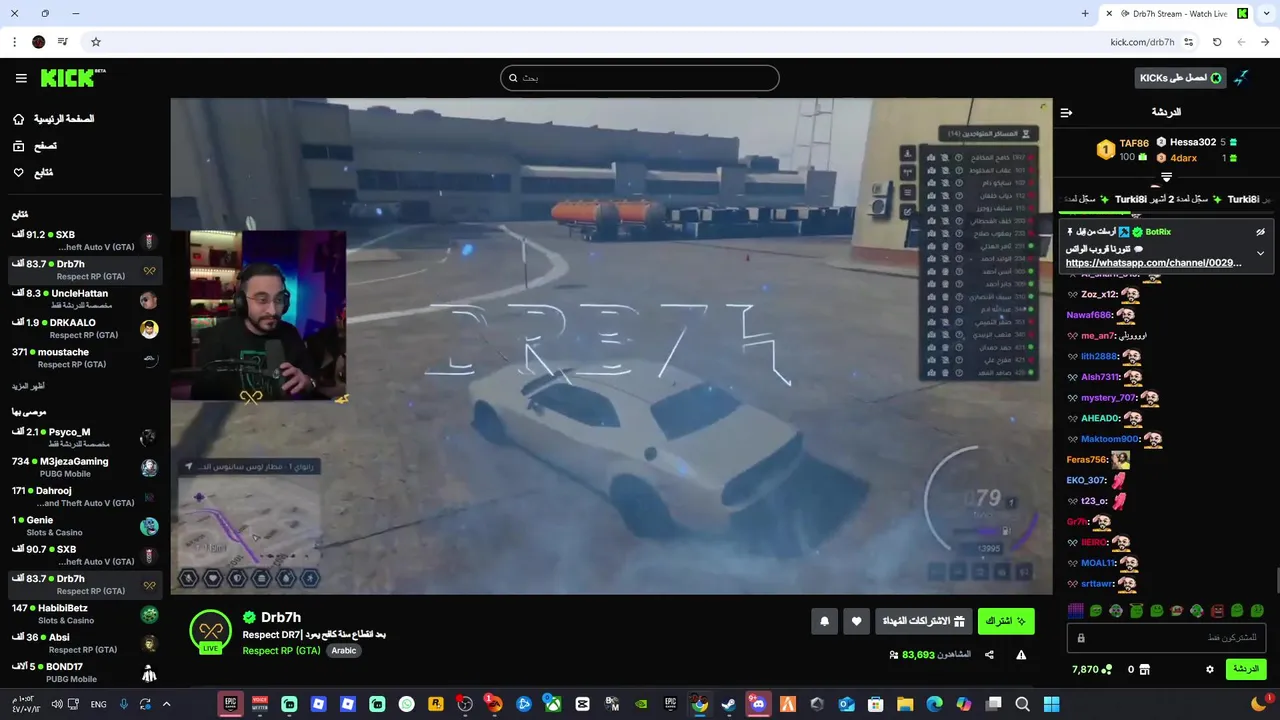Open the Kick hamburger menu
The height and width of the screenshot is (720, 1280).
click(21, 78)
